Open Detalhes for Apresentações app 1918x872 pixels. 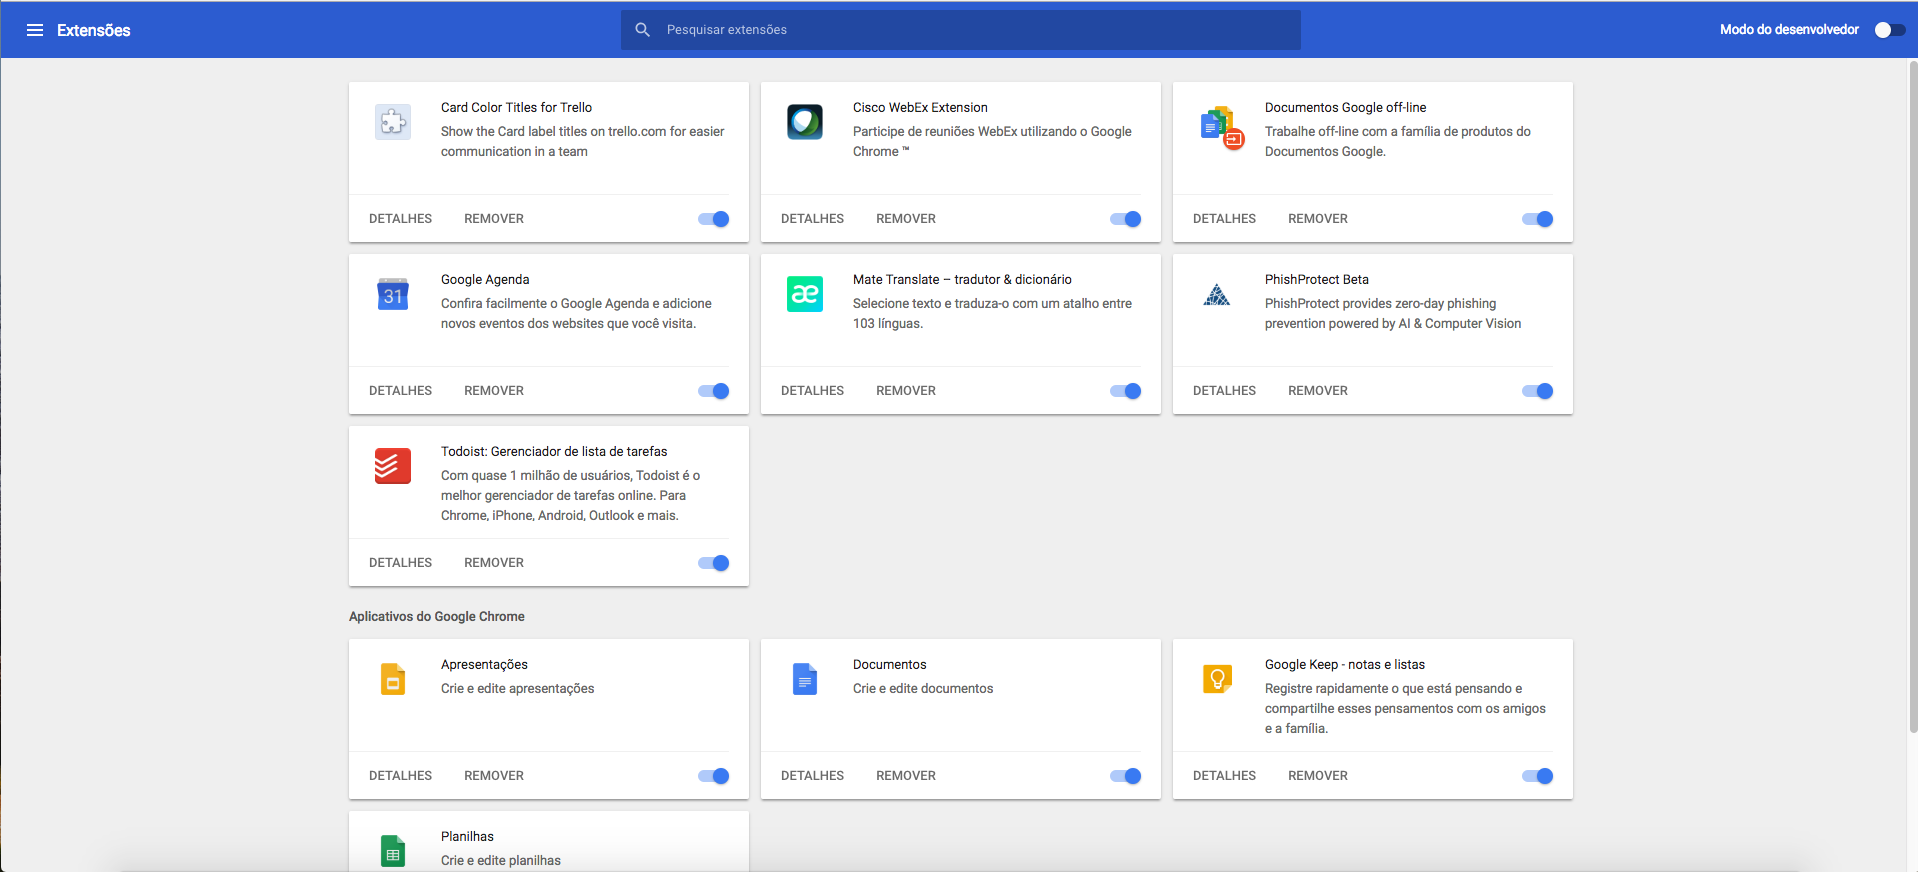tap(400, 776)
